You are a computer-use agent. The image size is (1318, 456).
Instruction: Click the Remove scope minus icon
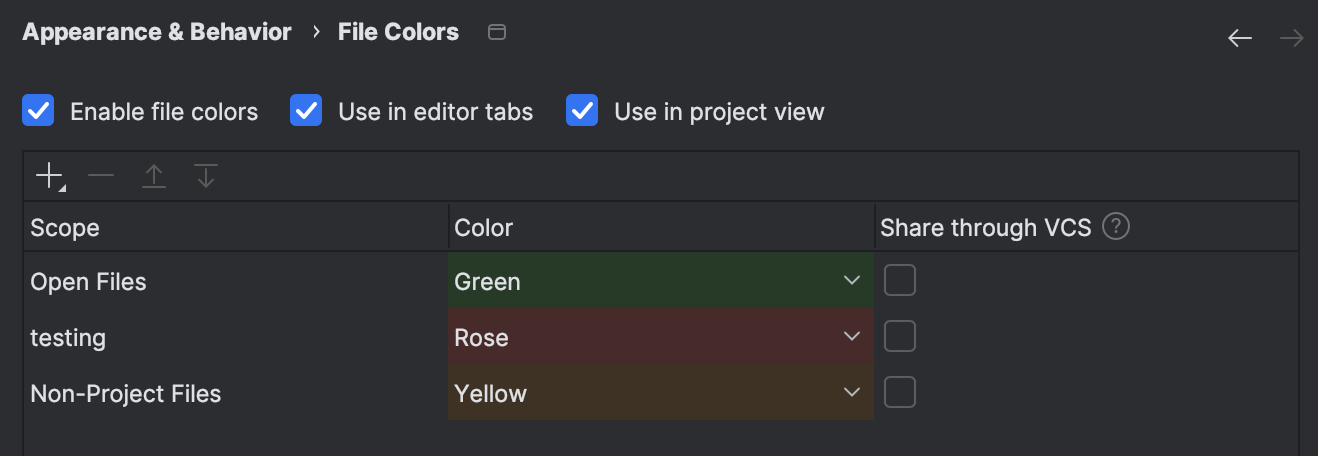pos(101,177)
